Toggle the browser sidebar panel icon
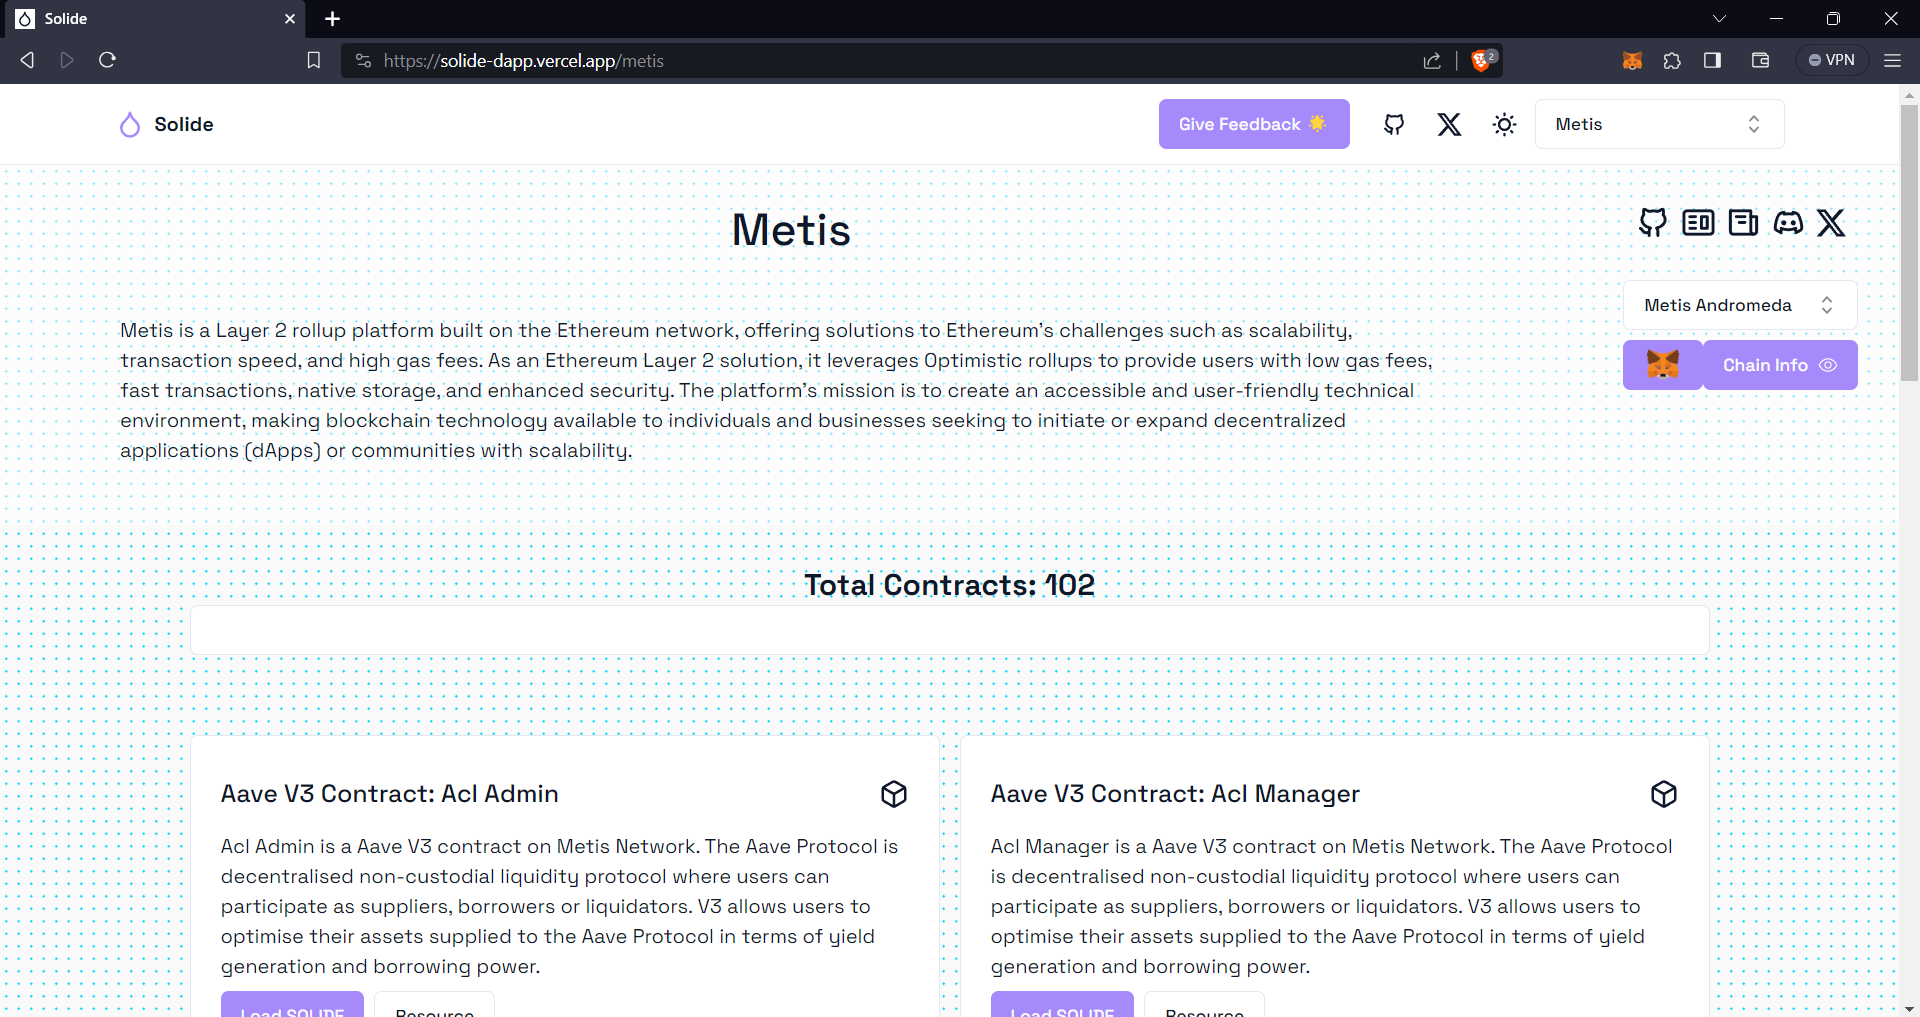 click(x=1712, y=60)
